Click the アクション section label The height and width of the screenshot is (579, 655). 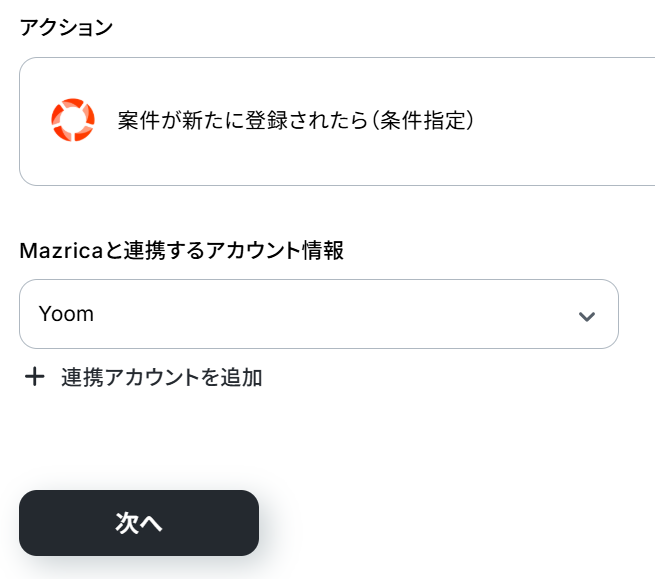(66, 27)
